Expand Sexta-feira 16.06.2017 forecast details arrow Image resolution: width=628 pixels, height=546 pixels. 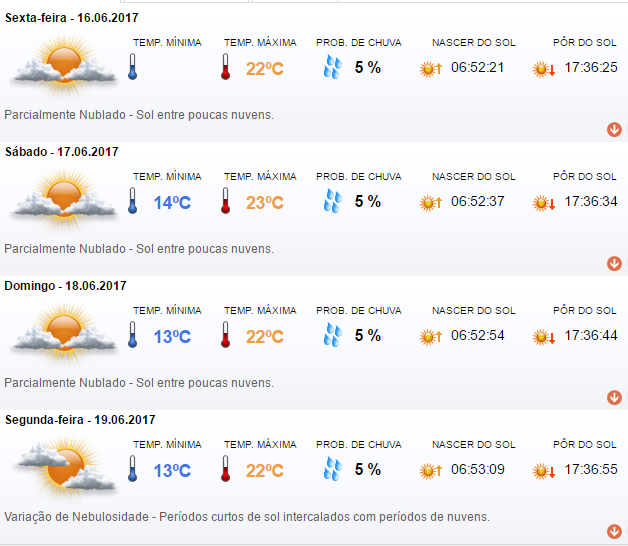tap(614, 130)
